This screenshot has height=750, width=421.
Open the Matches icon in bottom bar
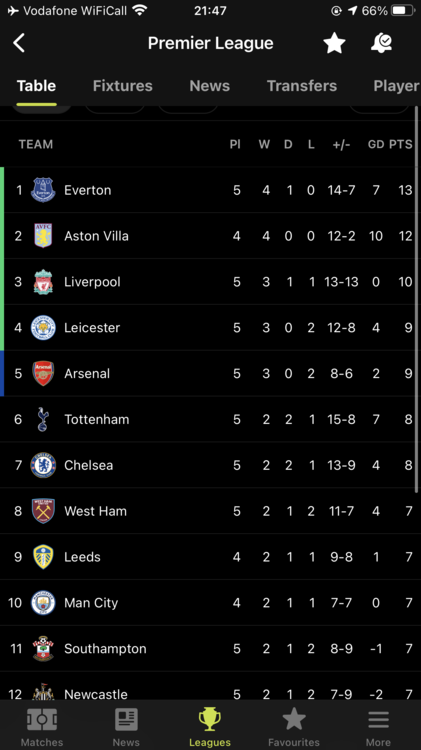click(42, 720)
